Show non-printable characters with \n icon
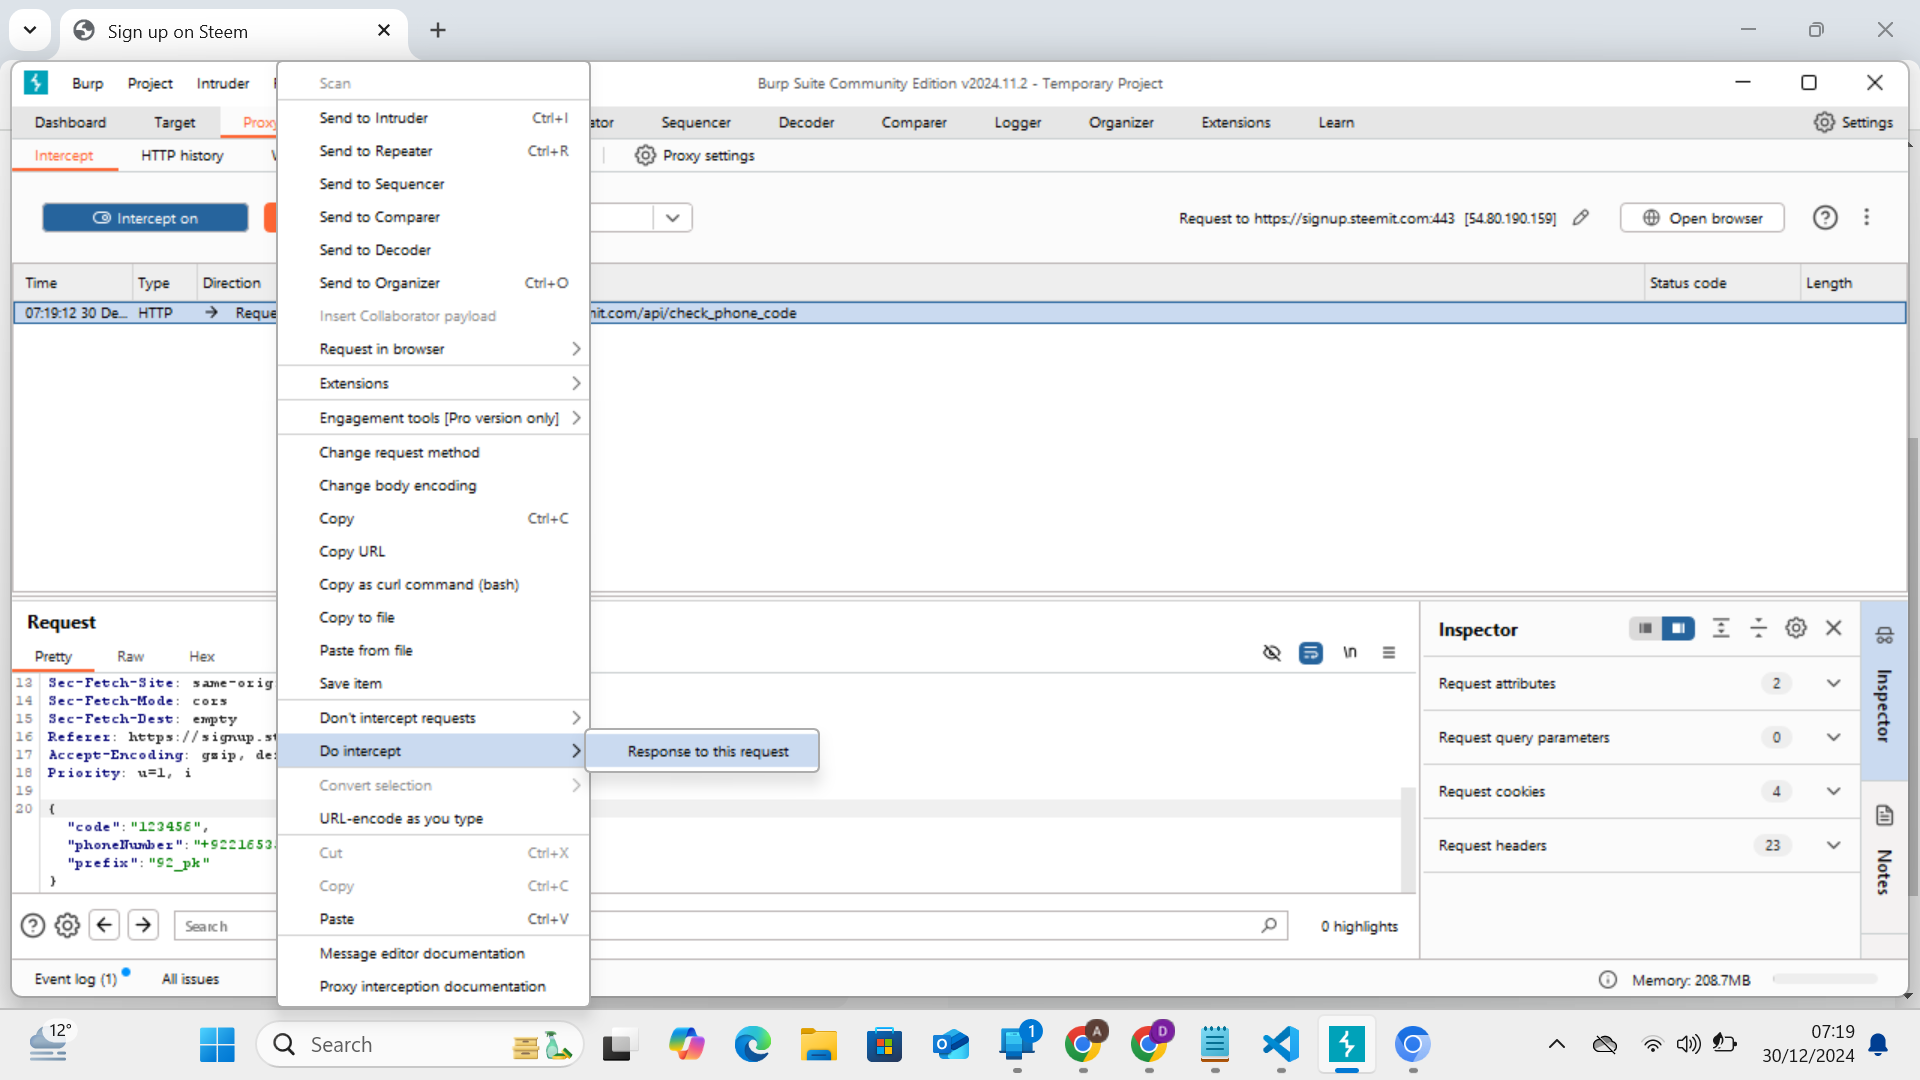 tap(1349, 652)
